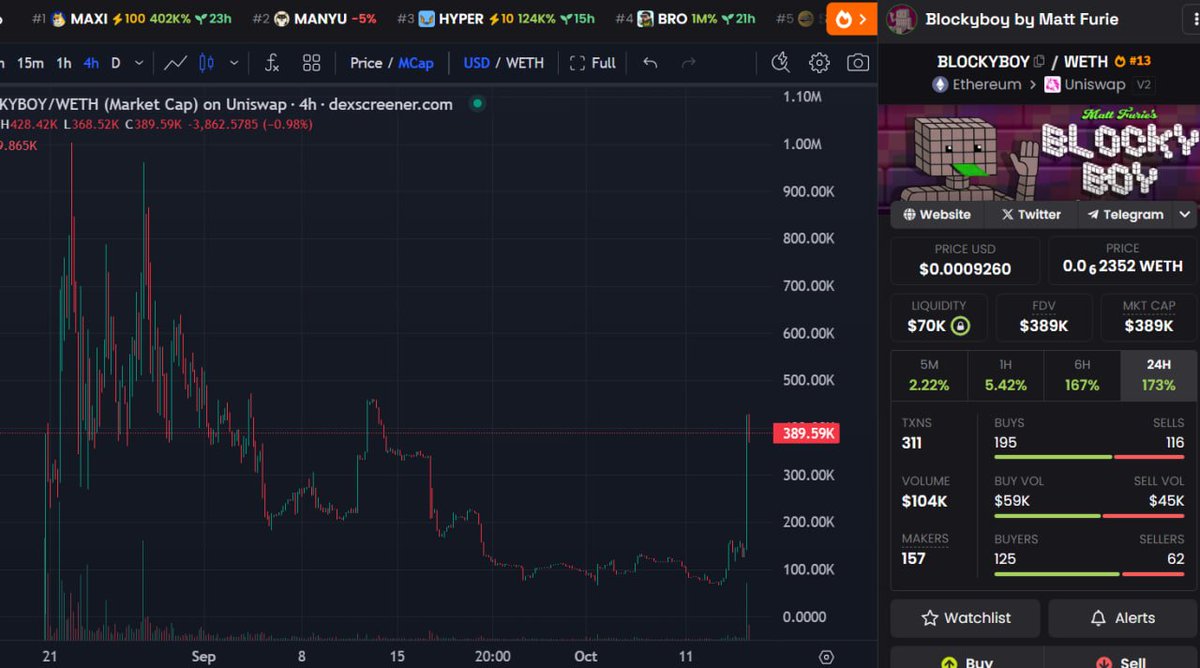Select the 1H stats tab
Screen dimensions: 1200x668
coord(1005,375)
